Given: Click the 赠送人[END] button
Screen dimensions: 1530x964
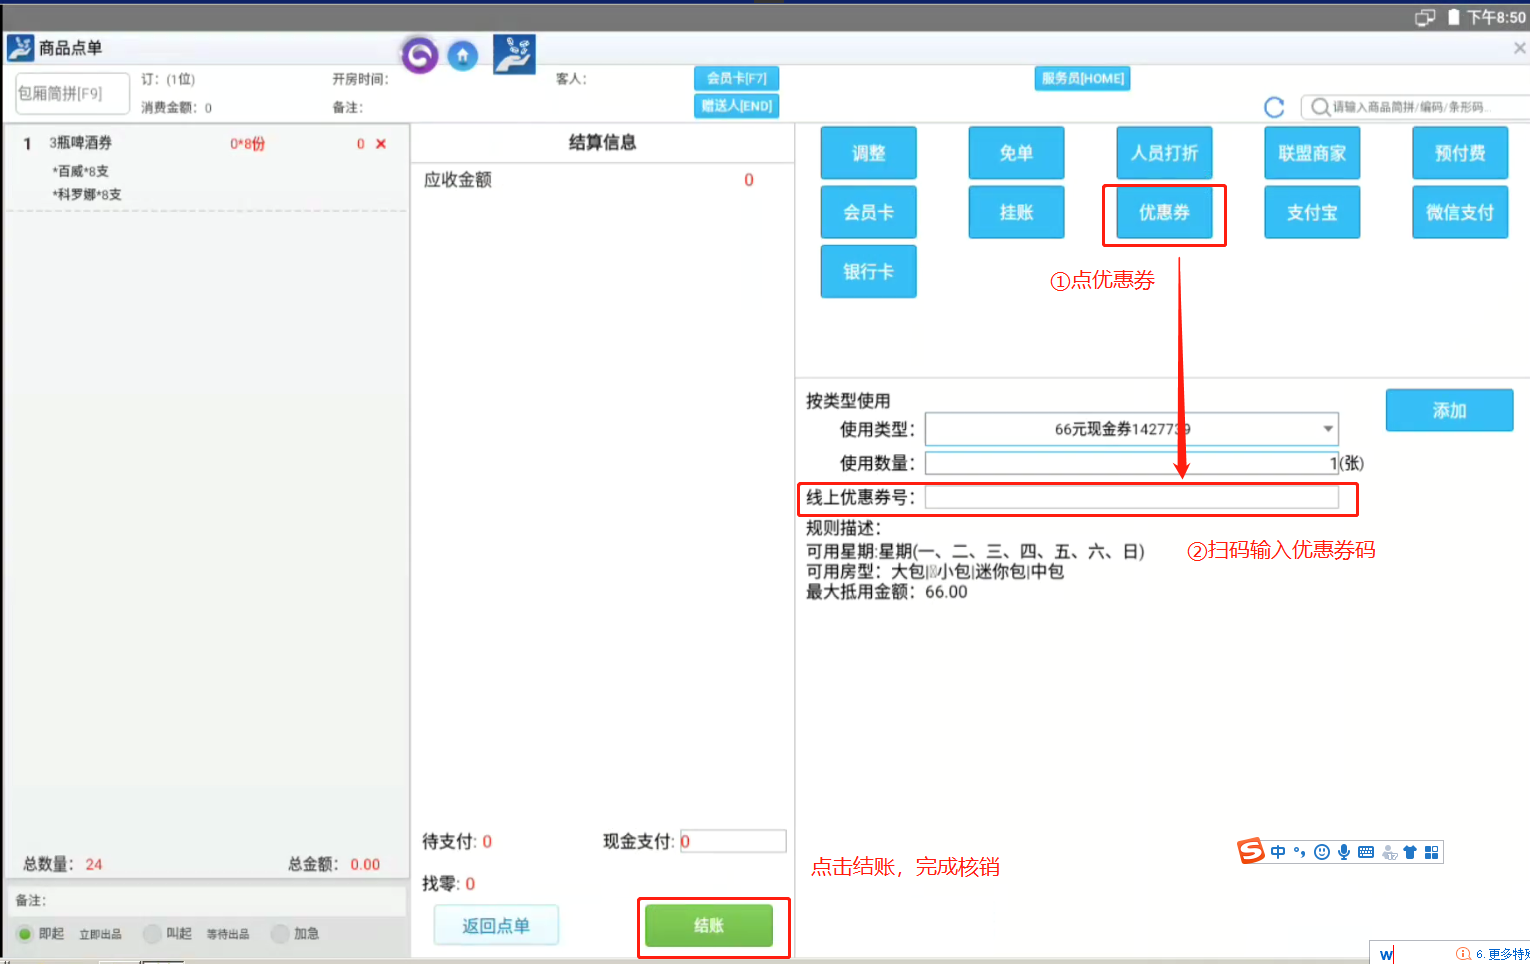Looking at the screenshot, I should [736, 105].
